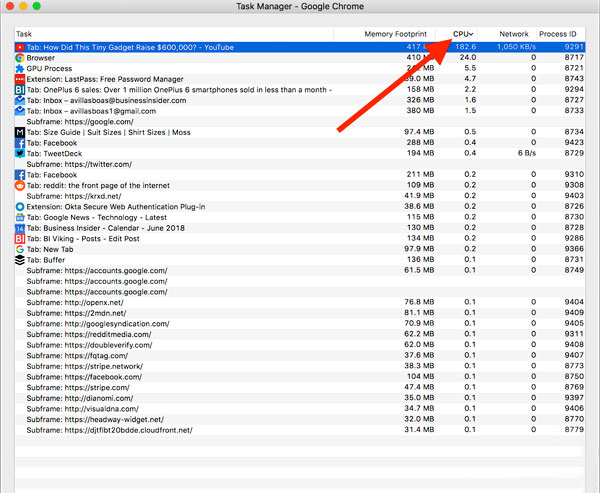The width and height of the screenshot is (600, 493).
Task: Click process ID 8717
Action: [x=574, y=57]
